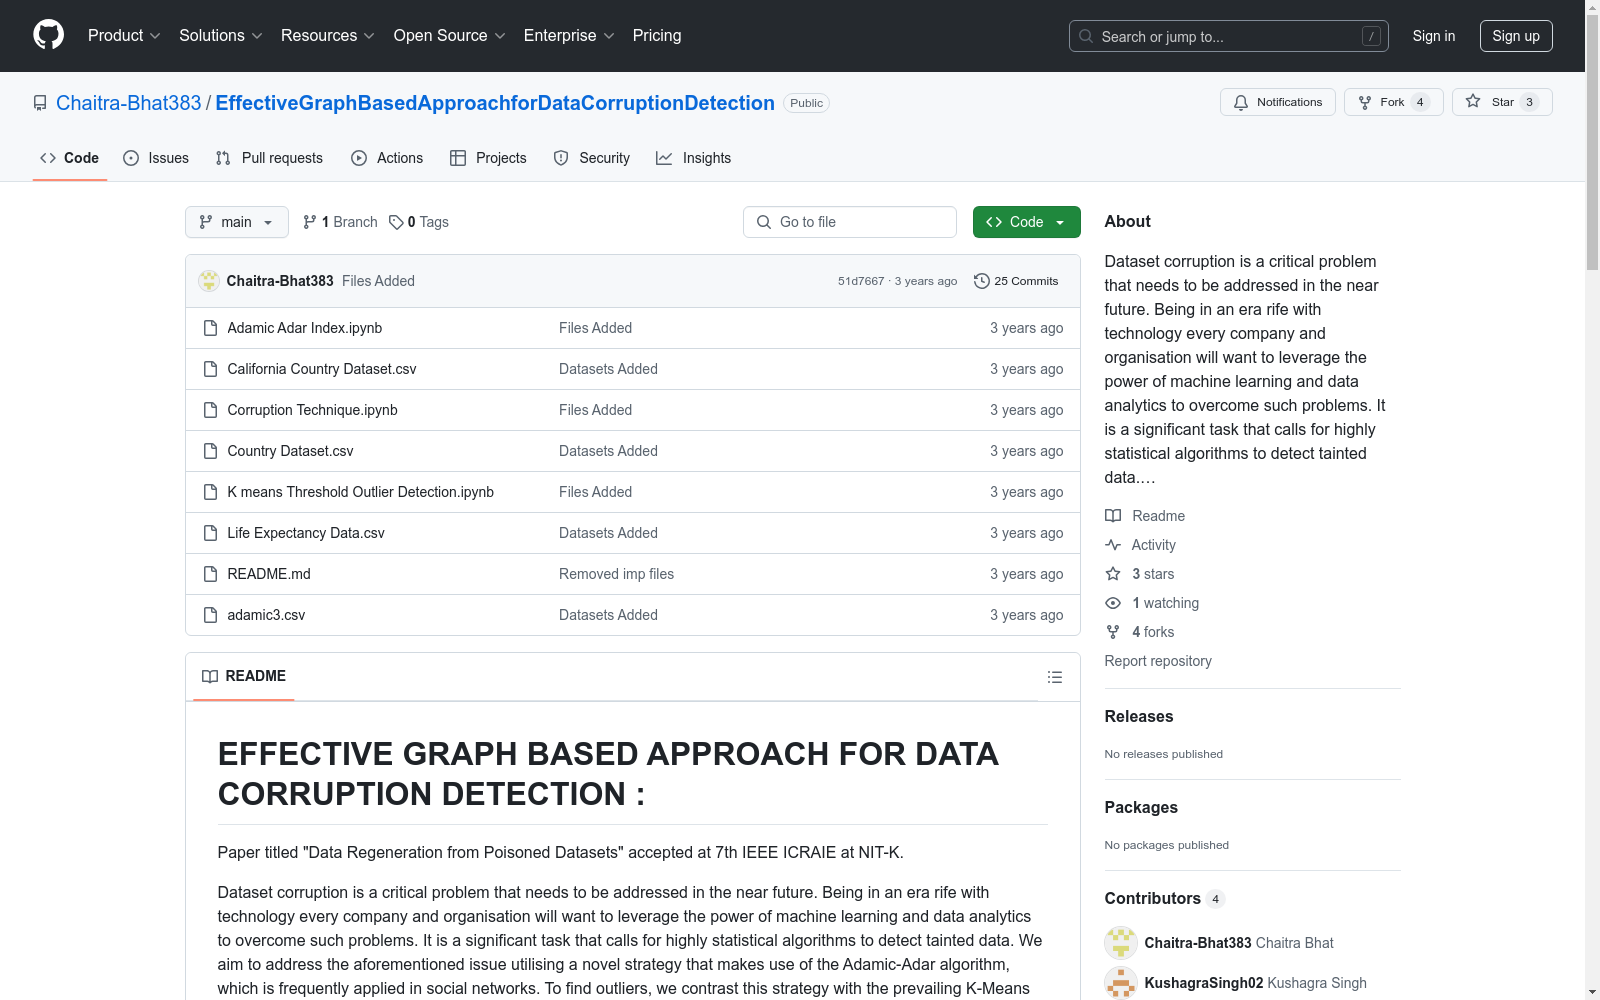Click the pulse icon next to Activity
This screenshot has height=1000, width=1600.
click(1113, 545)
